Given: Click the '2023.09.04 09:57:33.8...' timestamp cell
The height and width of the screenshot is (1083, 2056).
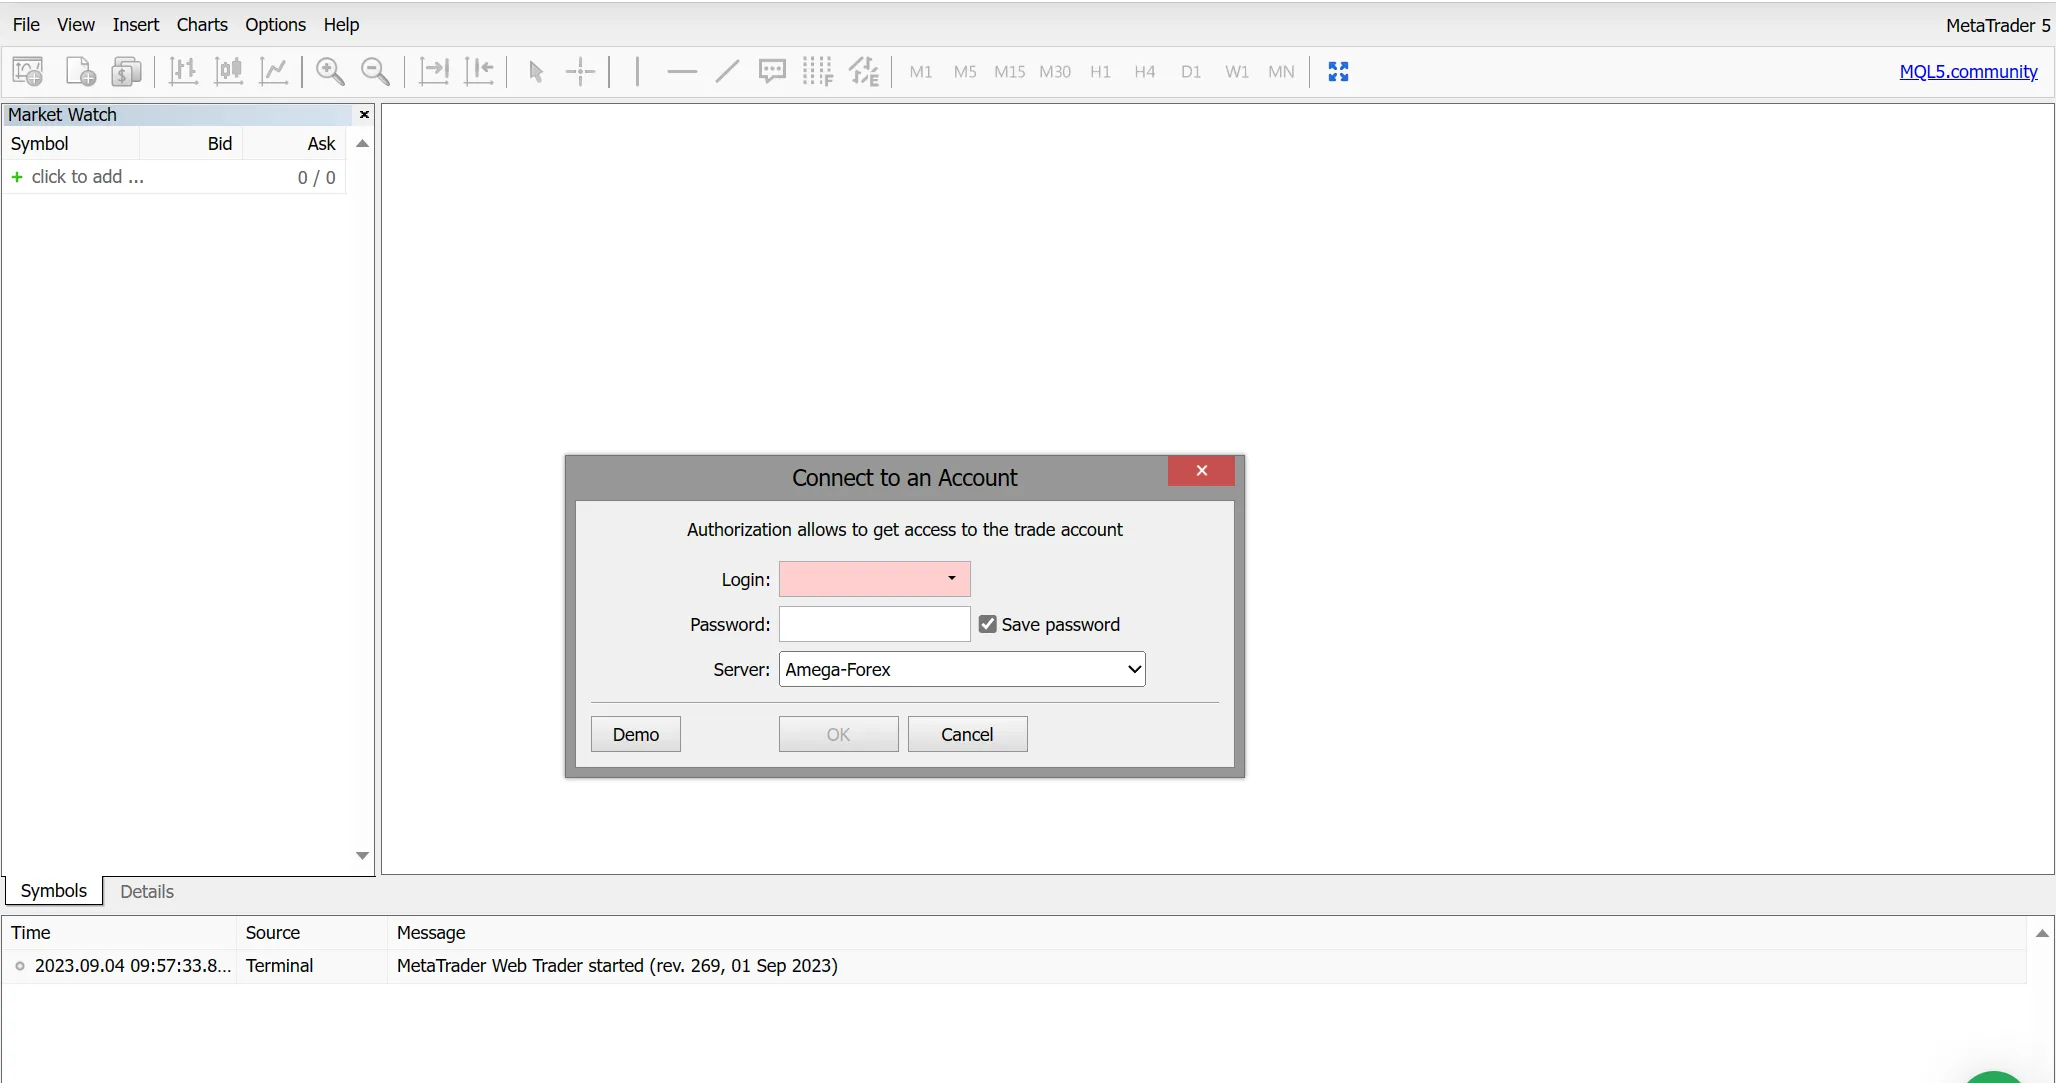Looking at the screenshot, I should pos(133,966).
